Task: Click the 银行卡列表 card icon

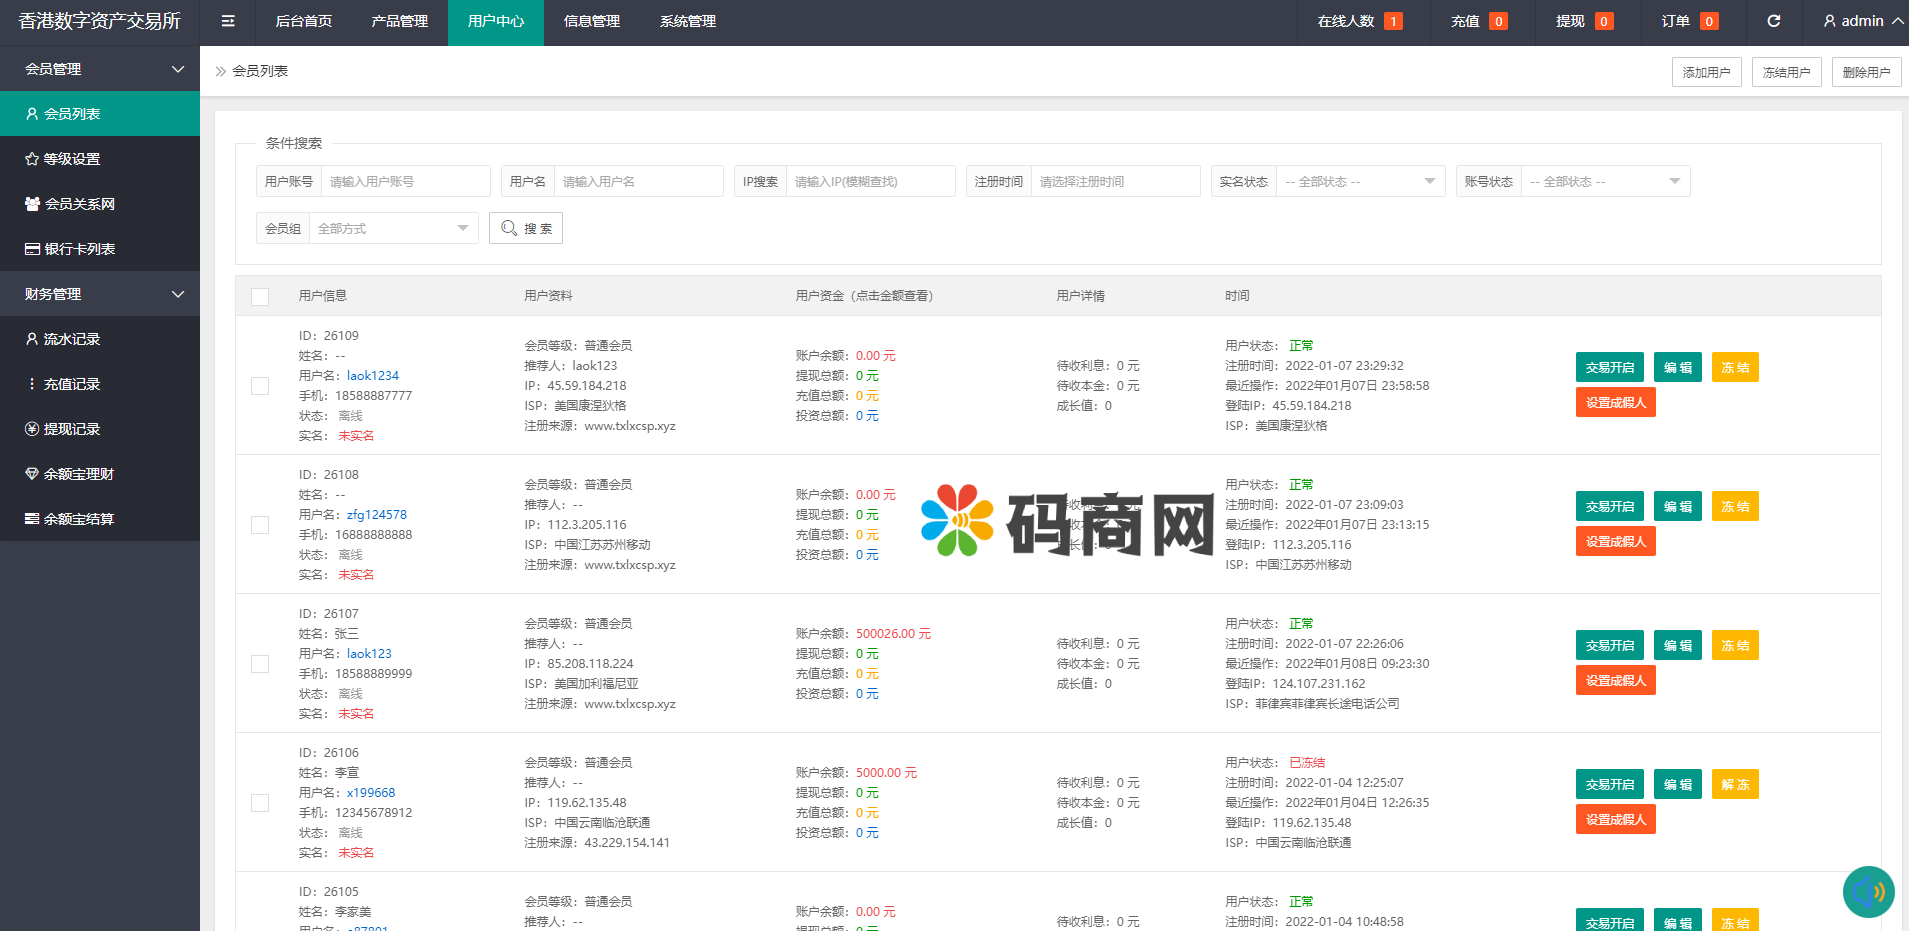Action: tap(32, 249)
